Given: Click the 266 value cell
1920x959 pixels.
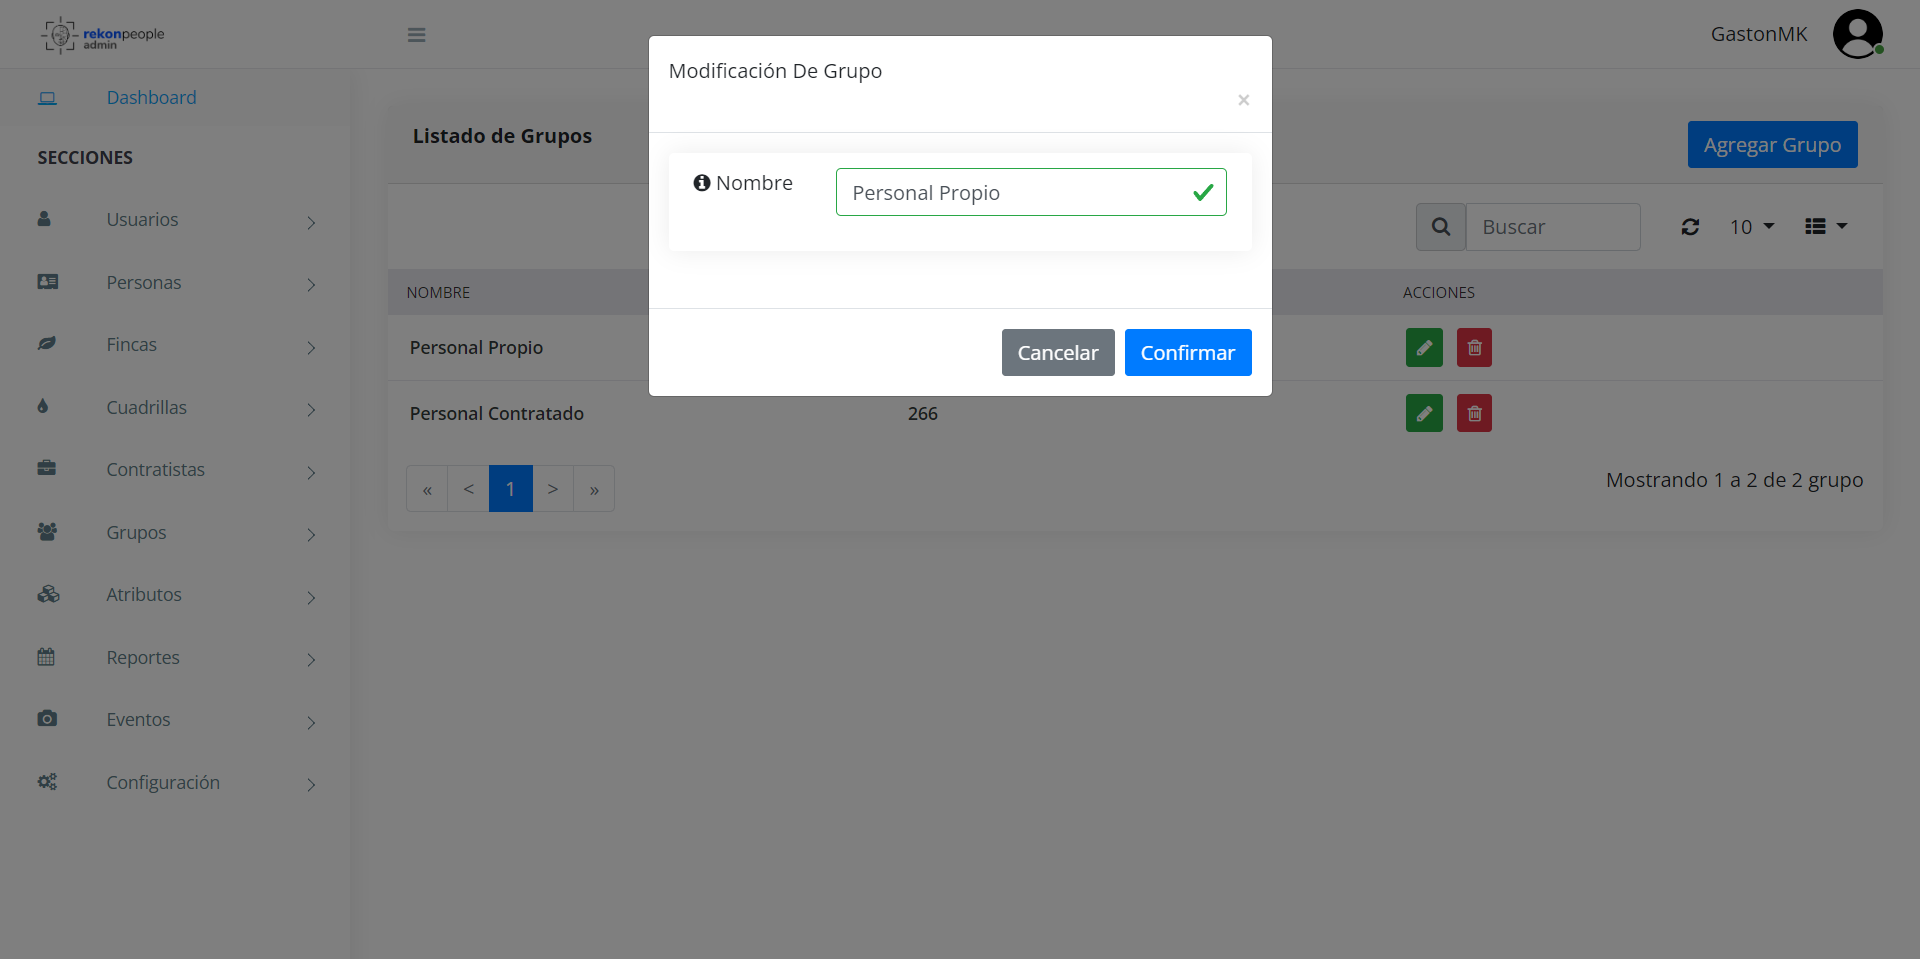Looking at the screenshot, I should tap(923, 413).
